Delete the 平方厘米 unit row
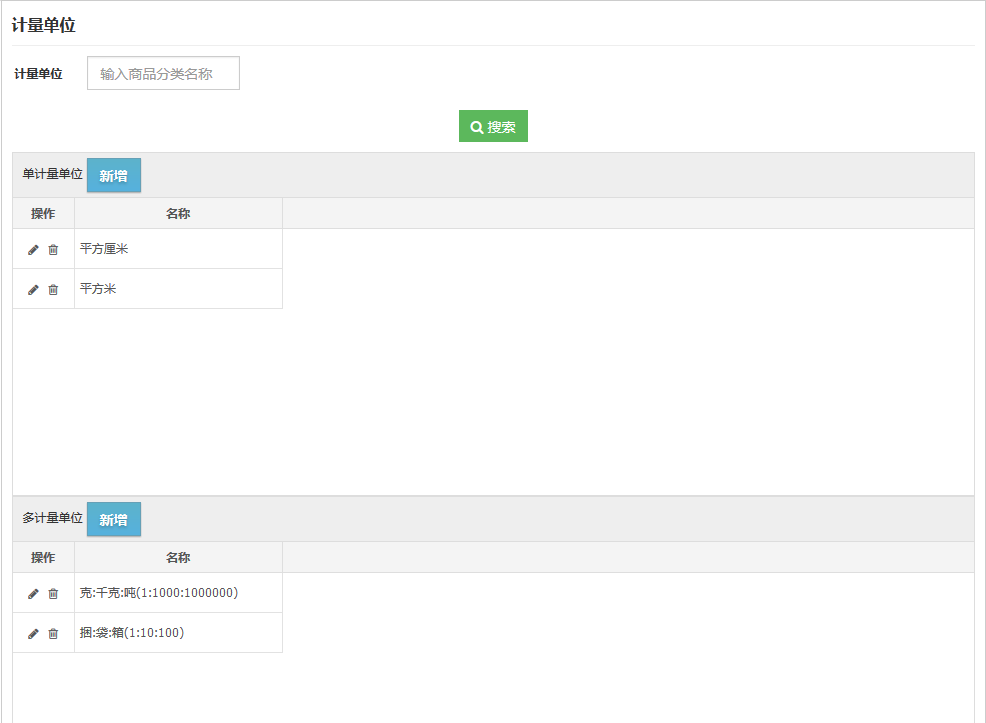The height and width of the screenshot is (723, 986). pos(53,250)
